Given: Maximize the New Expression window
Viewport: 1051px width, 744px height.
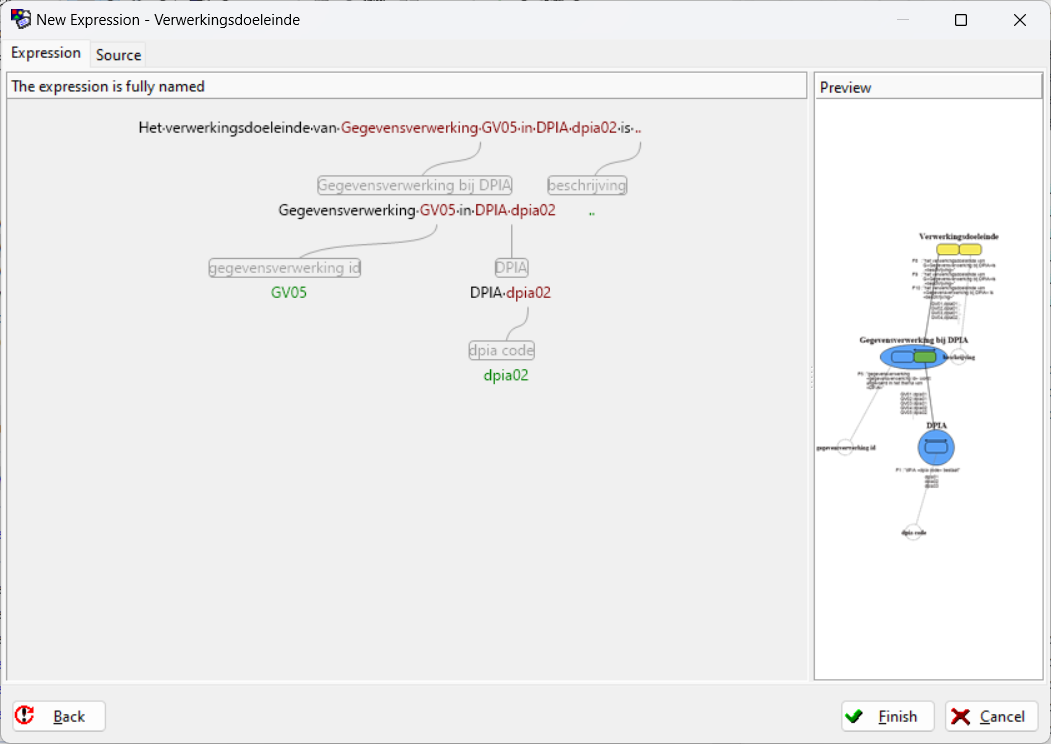Looking at the screenshot, I should (x=960, y=20).
